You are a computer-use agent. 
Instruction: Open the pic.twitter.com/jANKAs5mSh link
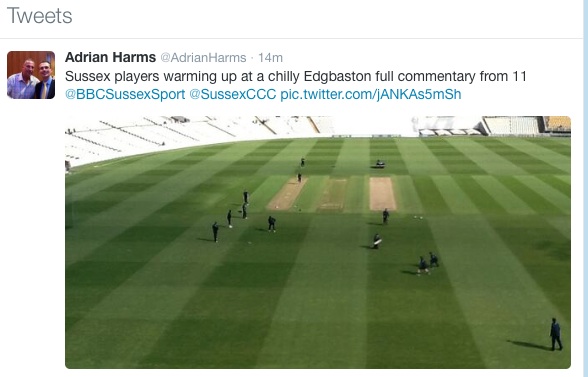(371, 94)
